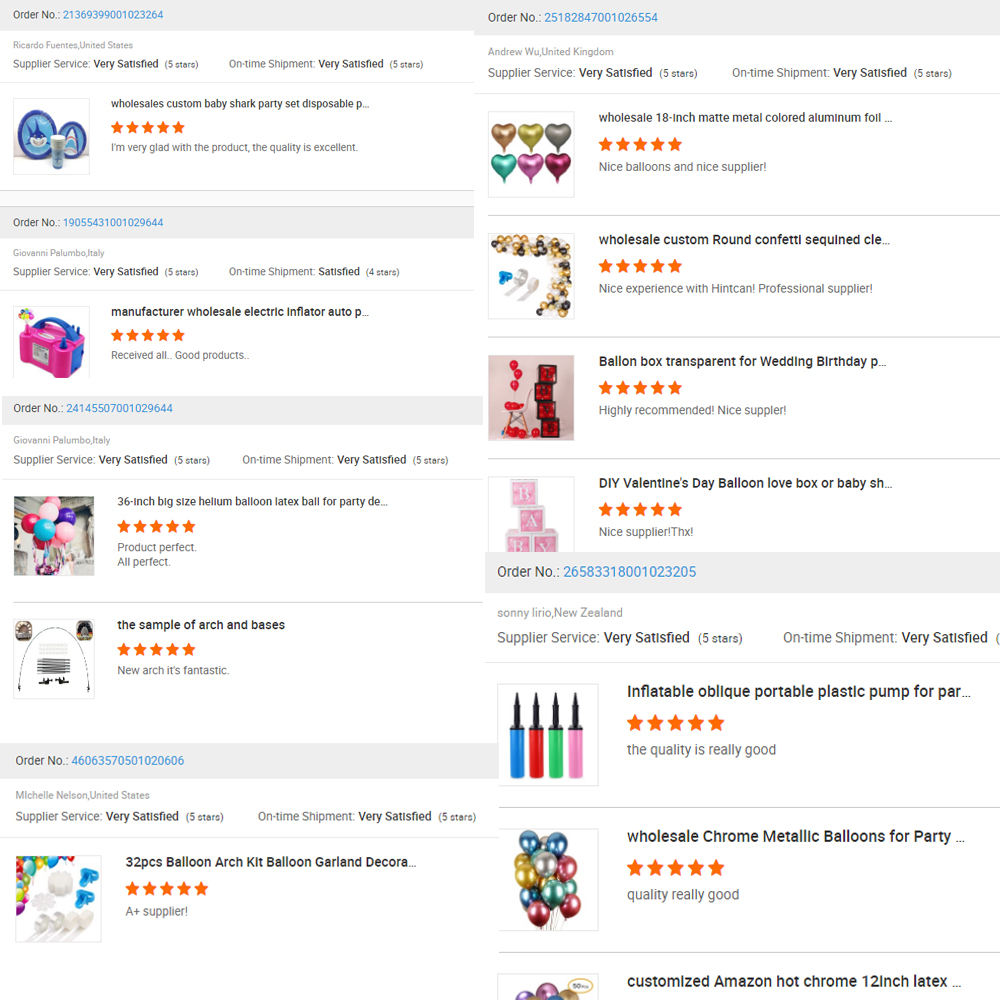Click the heart-shaped foil balloons thumbnail
Screen dimensions: 1000x1000
531,154
